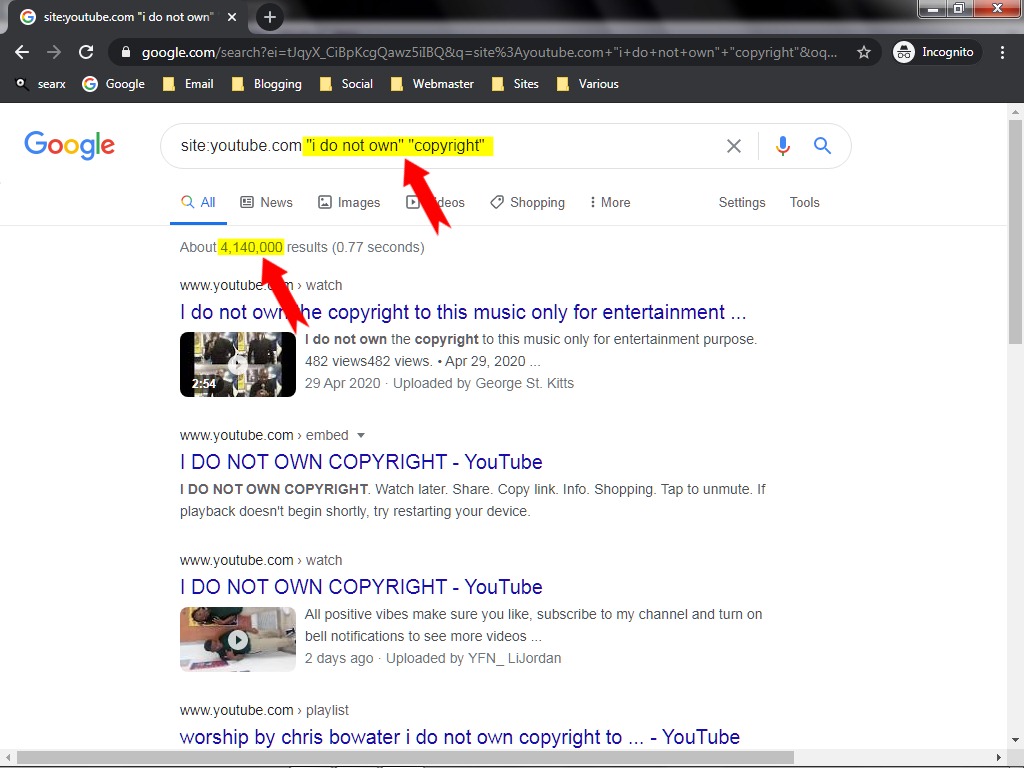Open the Various bookmarks folder
Screen dimensions: 1024x768
pos(588,84)
